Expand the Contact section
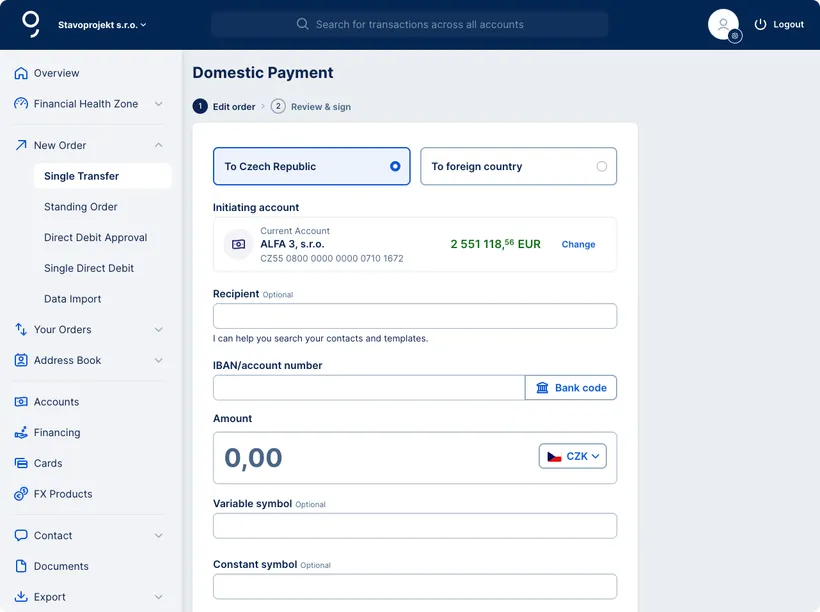 click(157, 535)
